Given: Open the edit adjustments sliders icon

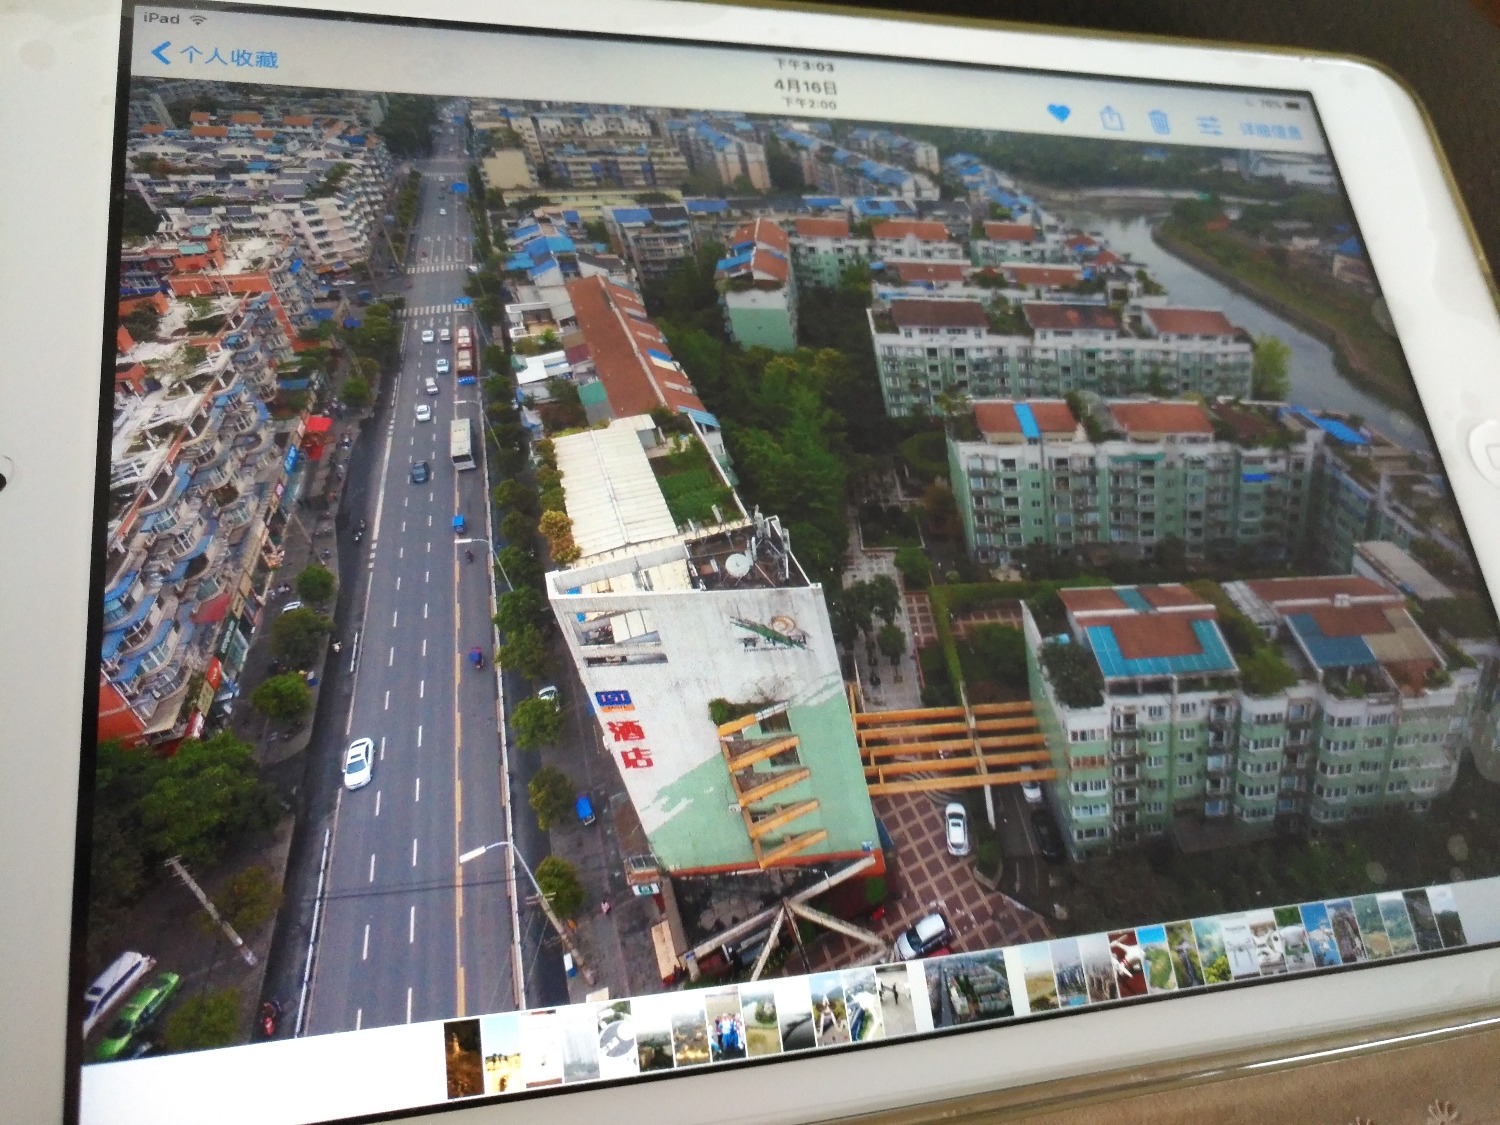Looking at the screenshot, I should pyautogui.click(x=1209, y=125).
